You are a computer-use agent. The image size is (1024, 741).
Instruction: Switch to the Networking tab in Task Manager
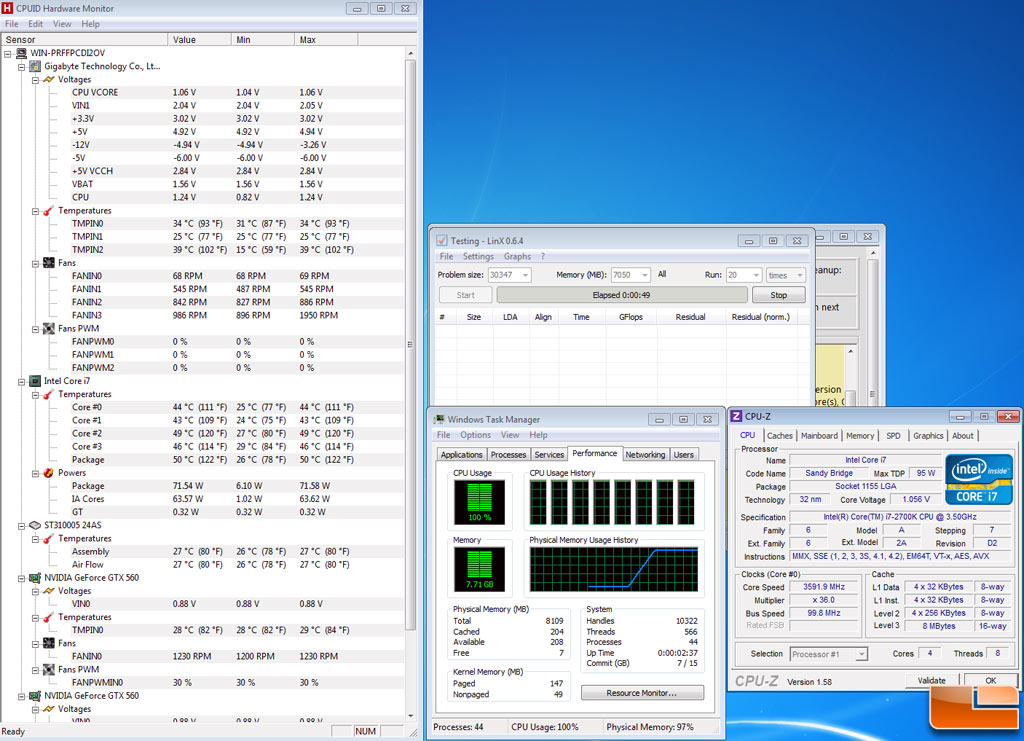pyautogui.click(x=645, y=454)
